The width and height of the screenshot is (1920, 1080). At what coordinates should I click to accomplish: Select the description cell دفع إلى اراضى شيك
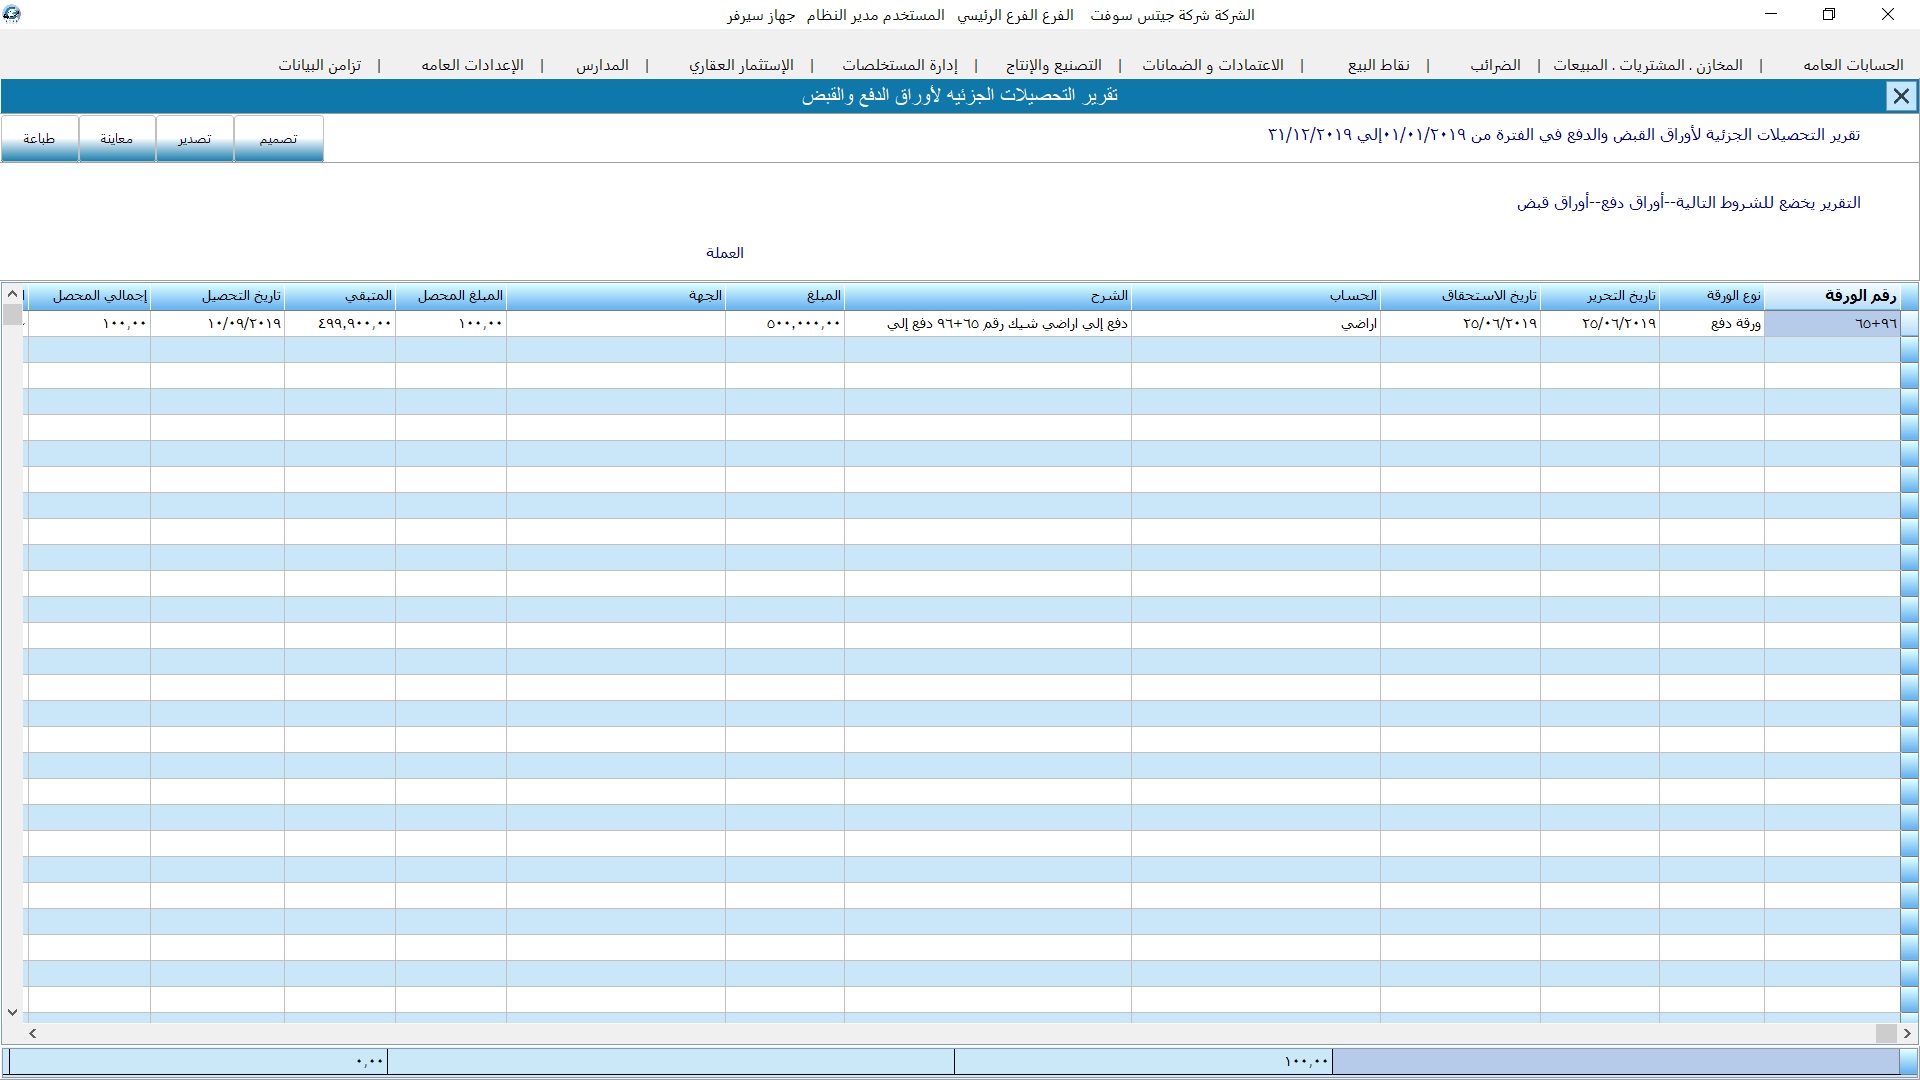click(988, 323)
